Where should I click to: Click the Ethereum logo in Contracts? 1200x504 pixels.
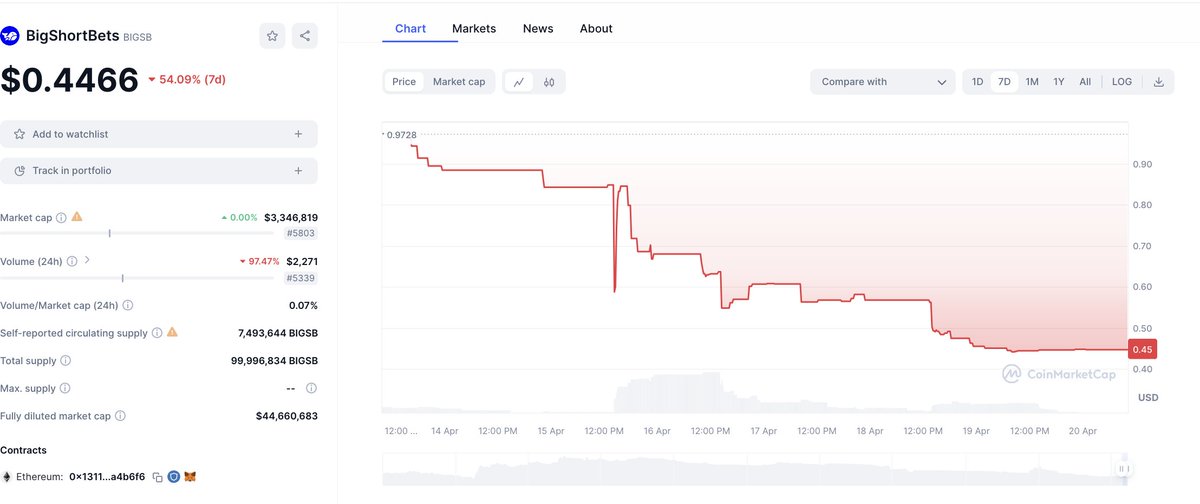coord(7,478)
